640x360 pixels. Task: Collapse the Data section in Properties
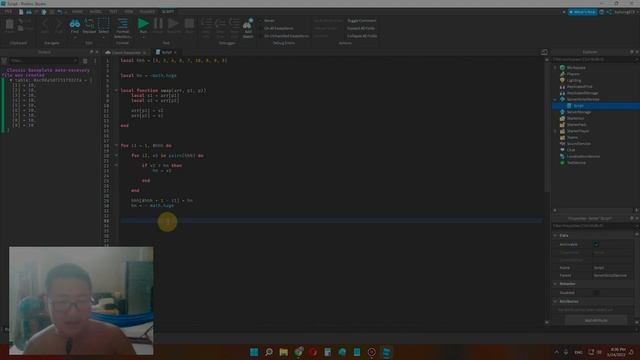[x=555, y=236]
